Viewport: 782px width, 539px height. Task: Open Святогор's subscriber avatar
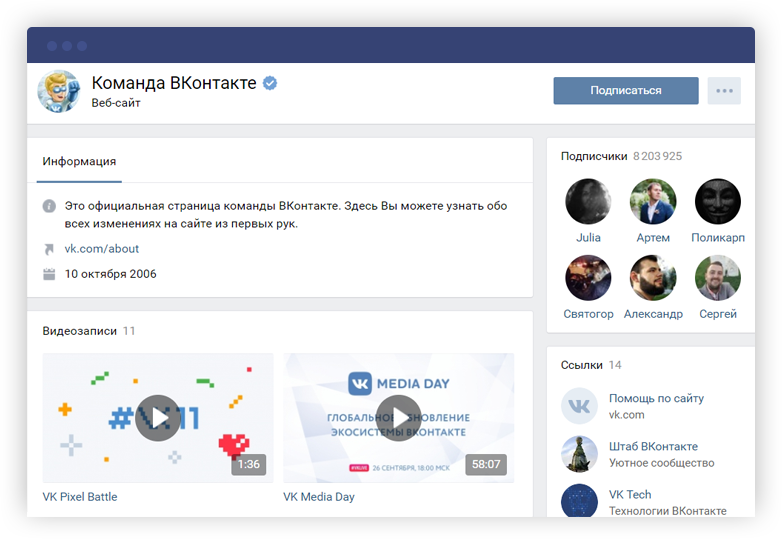[588, 278]
